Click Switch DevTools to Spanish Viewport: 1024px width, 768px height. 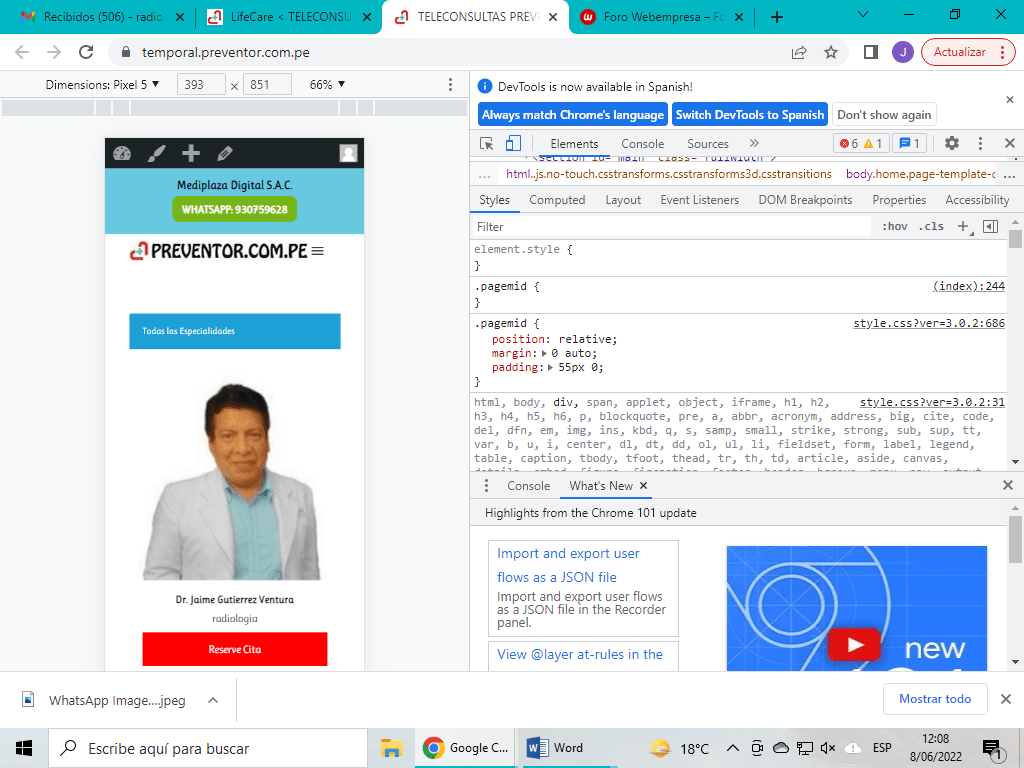coord(750,115)
